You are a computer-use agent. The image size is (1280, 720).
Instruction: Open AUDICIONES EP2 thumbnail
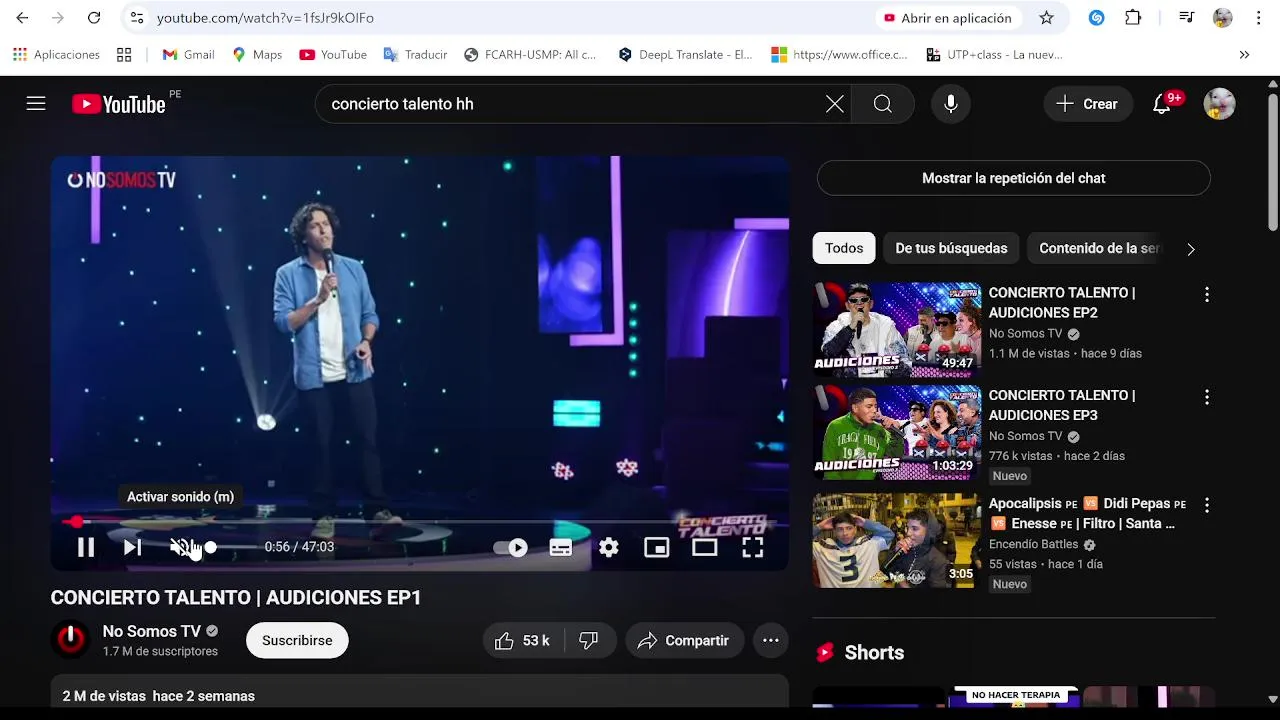point(897,330)
